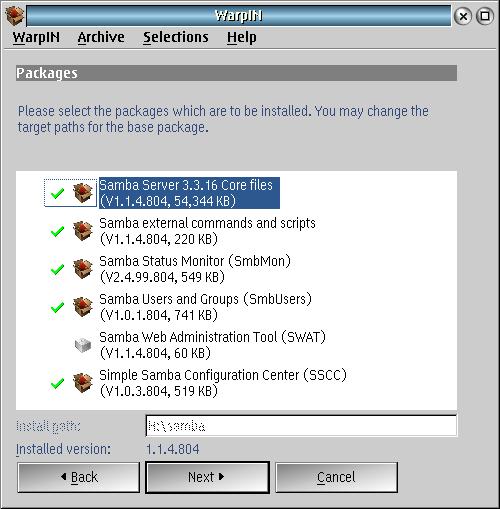Screen dimensions: 500x509
Task: Click the window maximize icon in title bar
Action: pos(485,16)
